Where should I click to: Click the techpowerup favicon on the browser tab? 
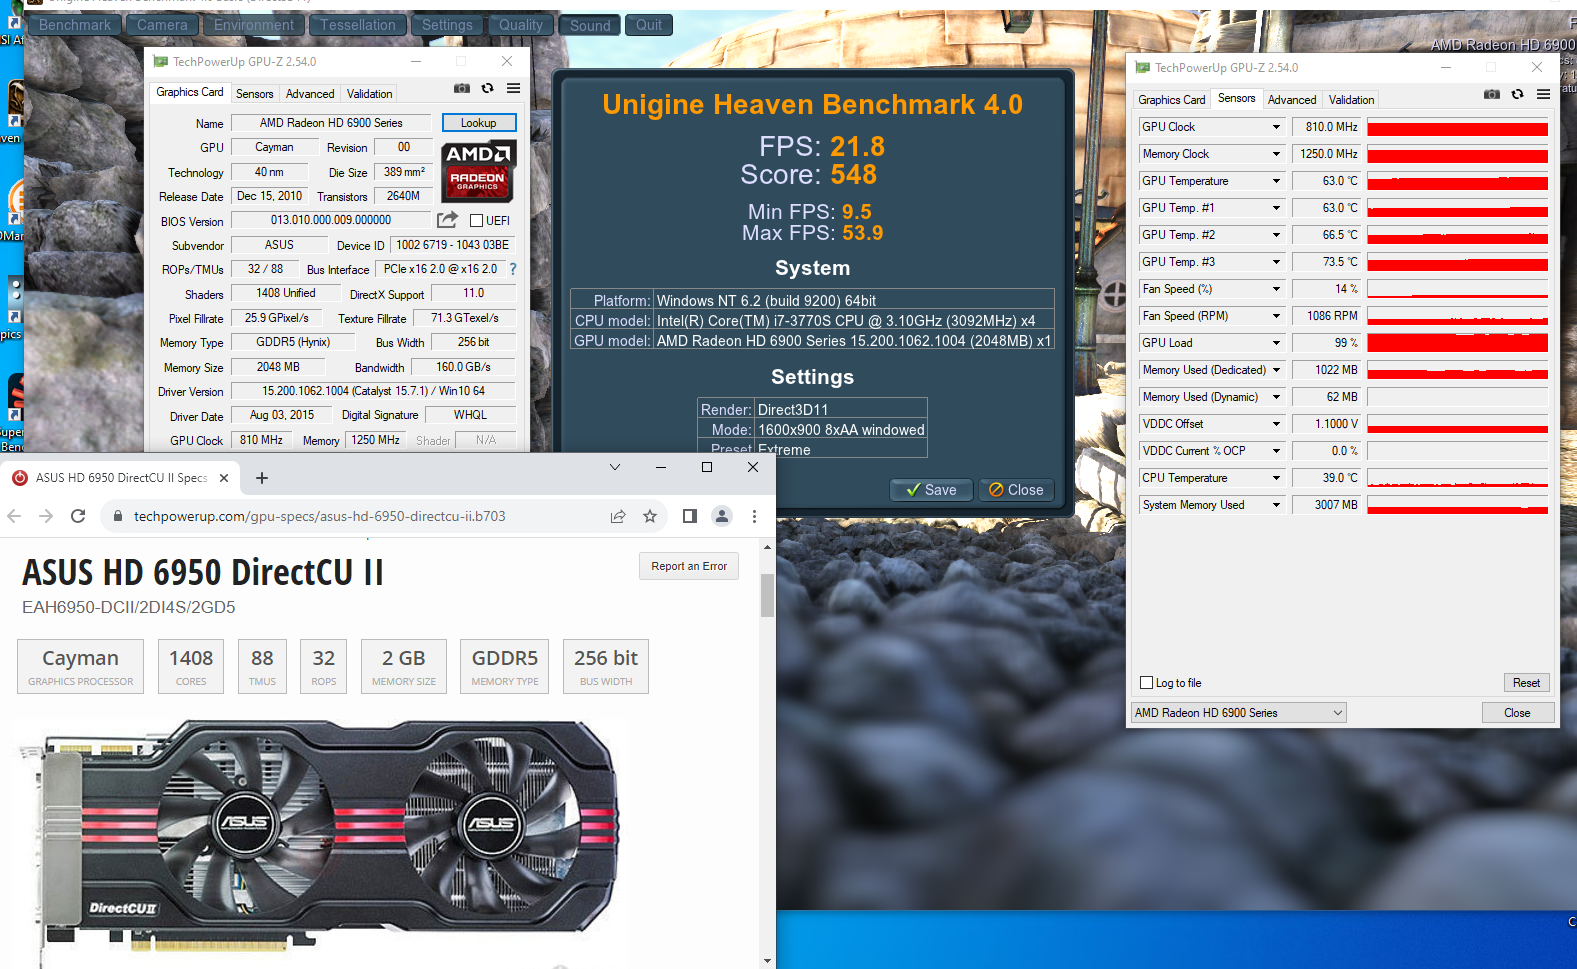pyautogui.click(x=20, y=478)
